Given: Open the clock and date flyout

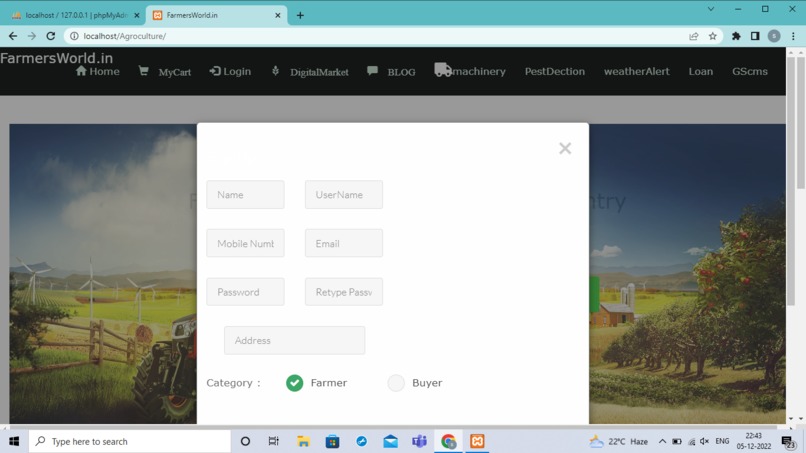Looking at the screenshot, I should coord(754,441).
